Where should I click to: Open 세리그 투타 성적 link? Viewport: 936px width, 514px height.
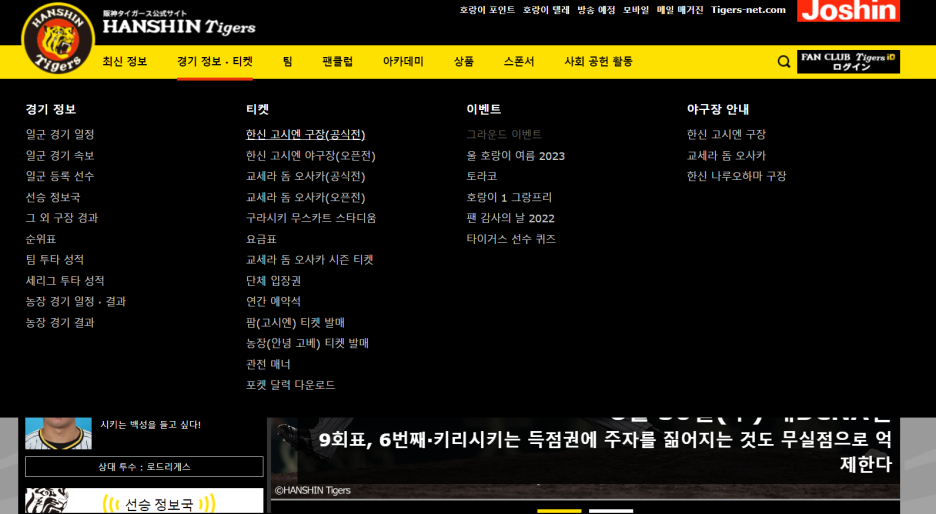[x=64, y=281]
